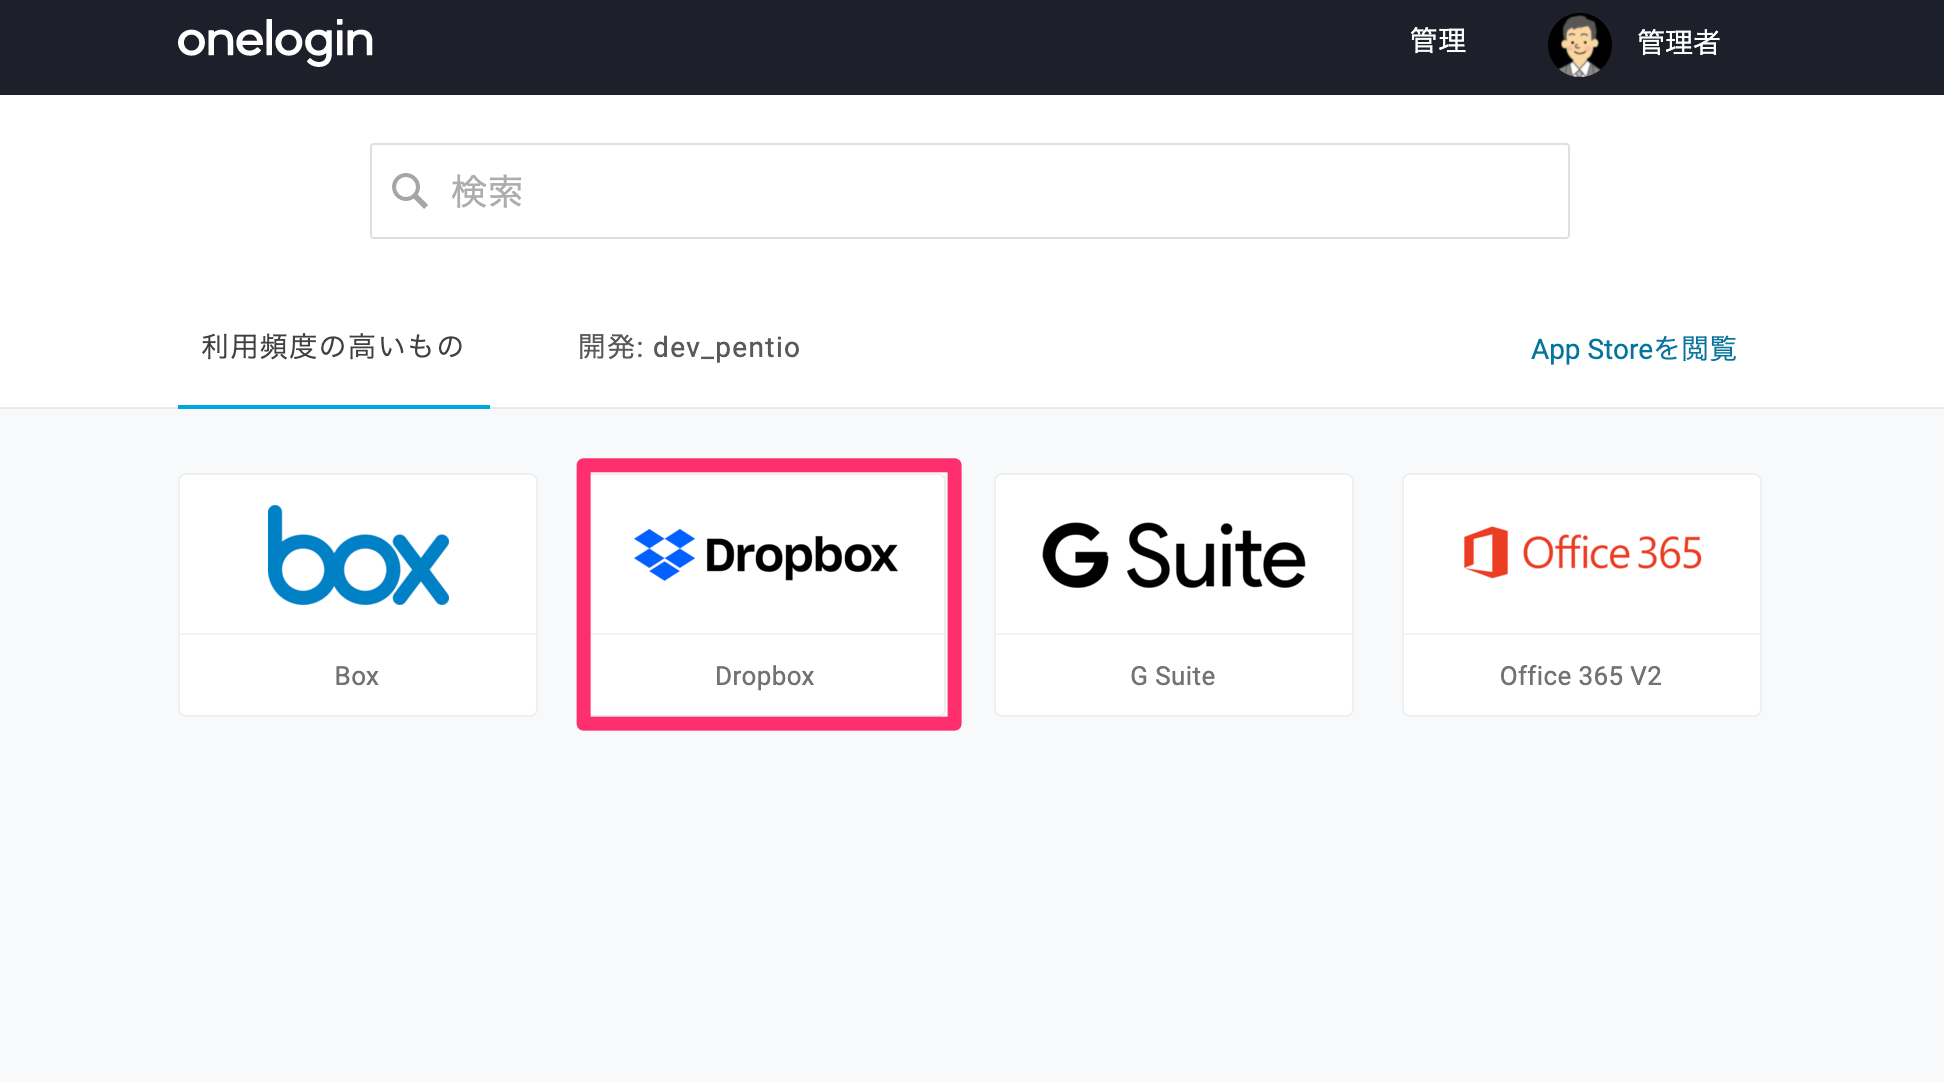Click the Dropbox label text
Screen dimensions: 1944x1082
(765, 676)
